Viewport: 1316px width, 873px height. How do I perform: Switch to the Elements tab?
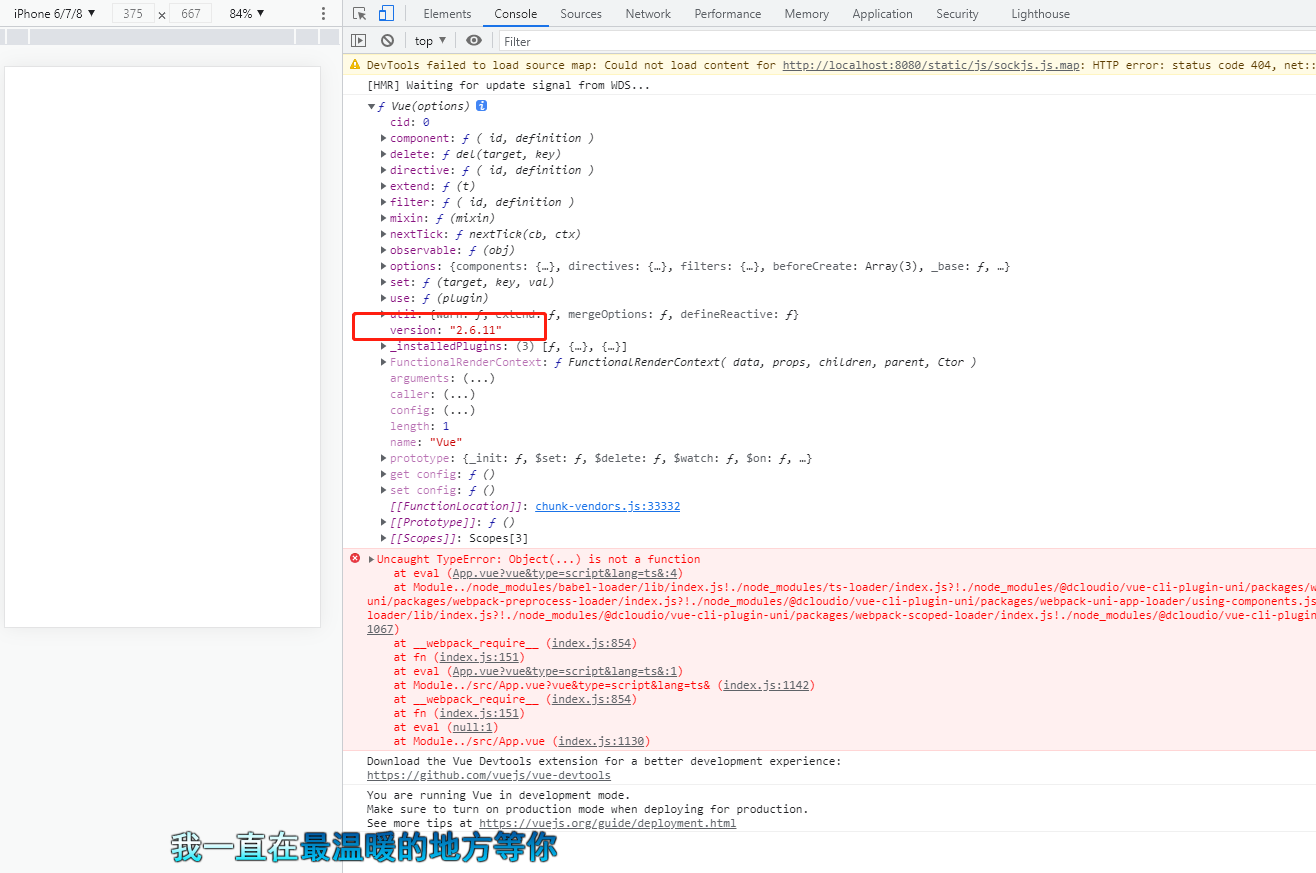[x=447, y=14]
